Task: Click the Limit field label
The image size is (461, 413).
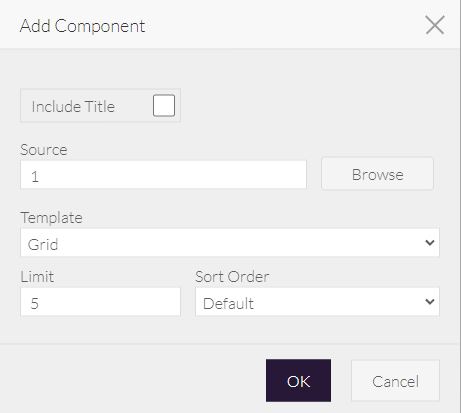Action: click(x=37, y=277)
